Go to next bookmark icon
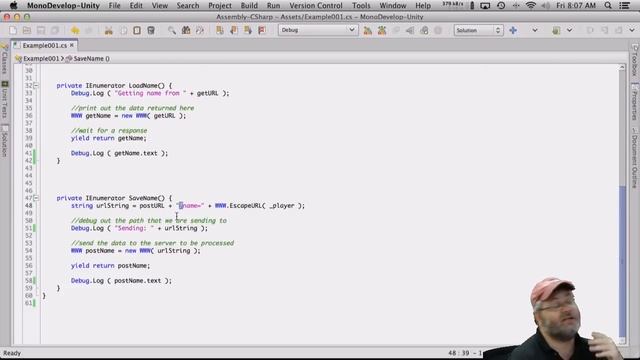 (x=248, y=30)
